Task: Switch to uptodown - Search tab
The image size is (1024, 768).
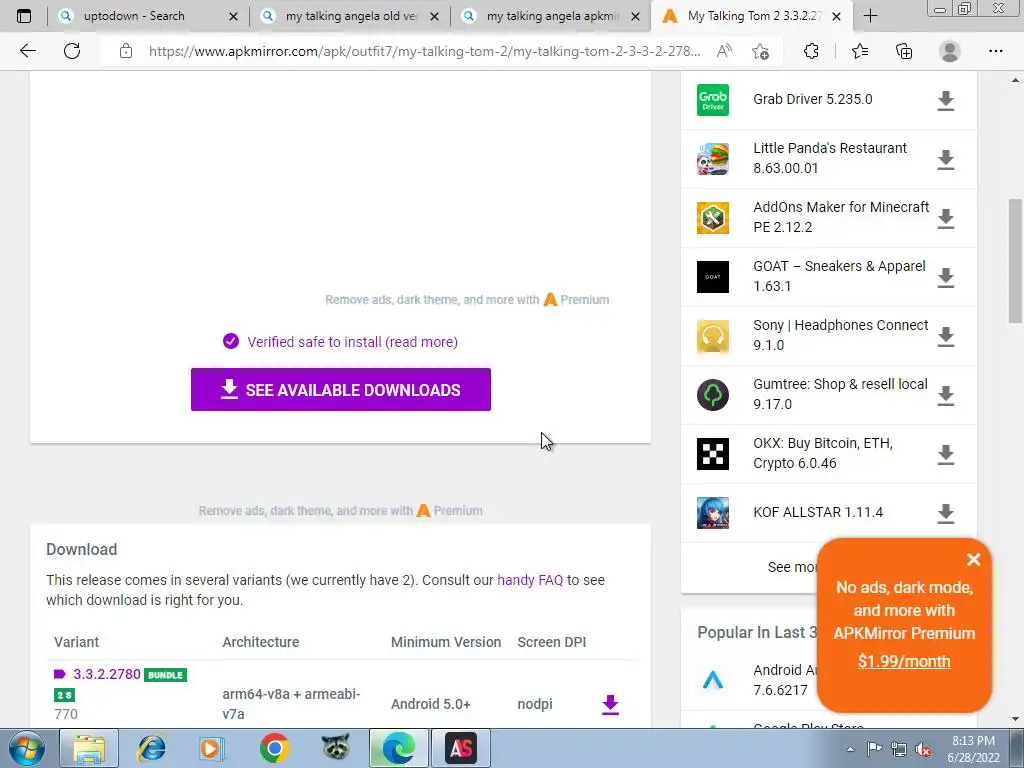Action: (x=134, y=16)
